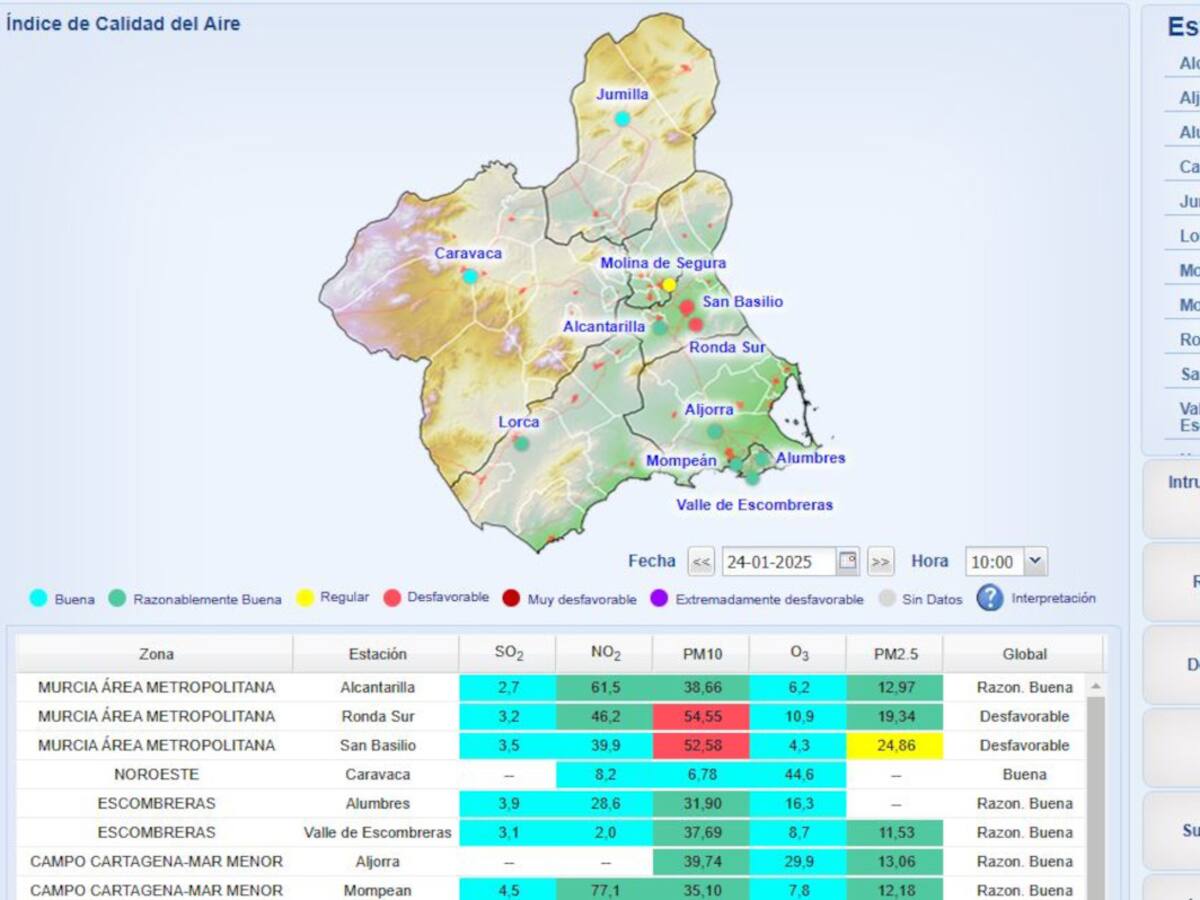Select the yellow Molina de Segura marker
Image resolution: width=1200 pixels, height=900 pixels.
pyautogui.click(x=669, y=285)
